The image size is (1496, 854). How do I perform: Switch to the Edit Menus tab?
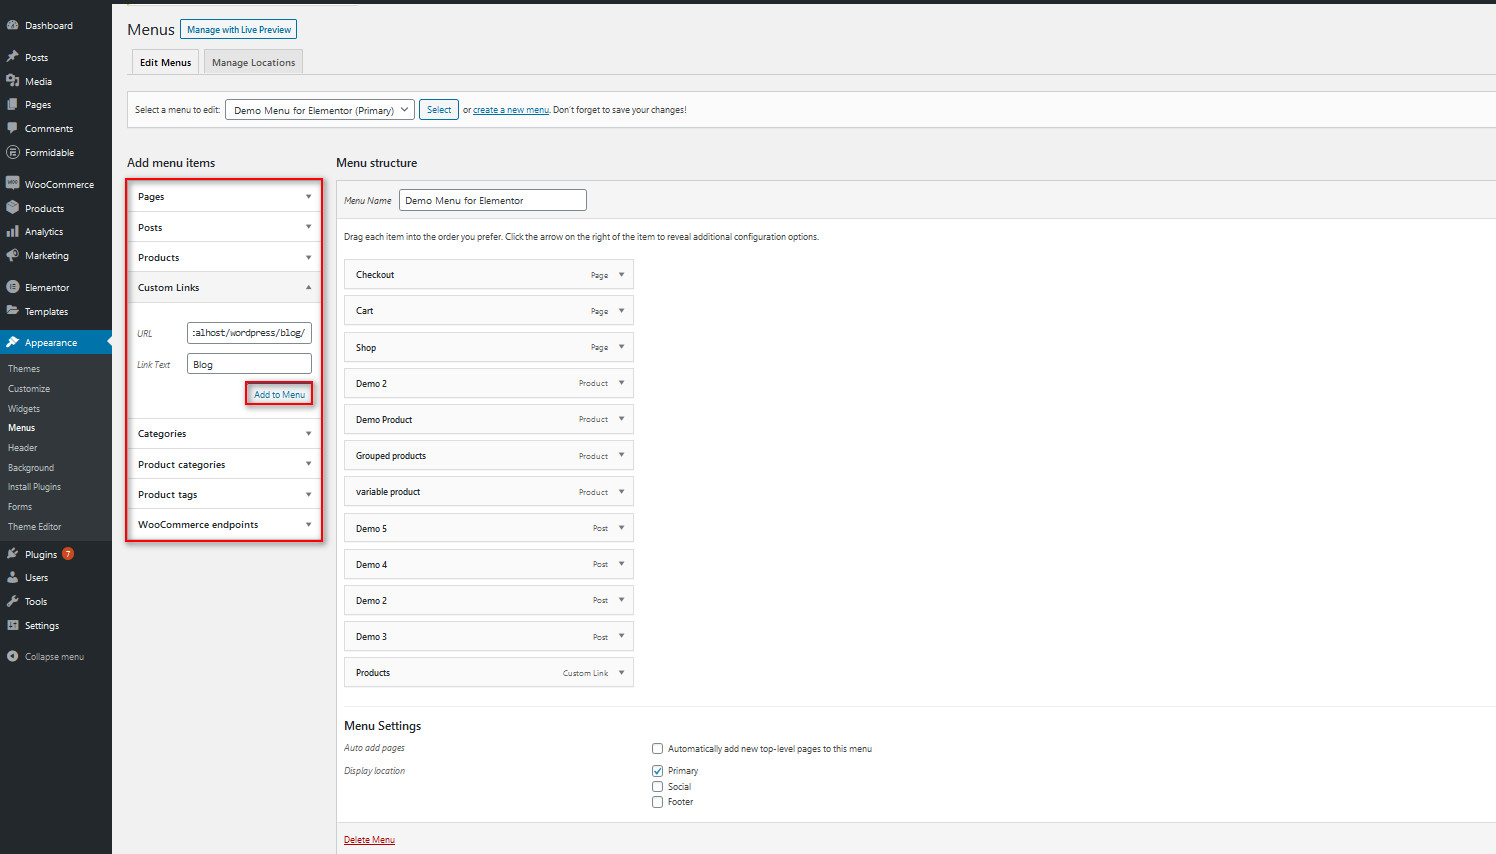pos(165,62)
